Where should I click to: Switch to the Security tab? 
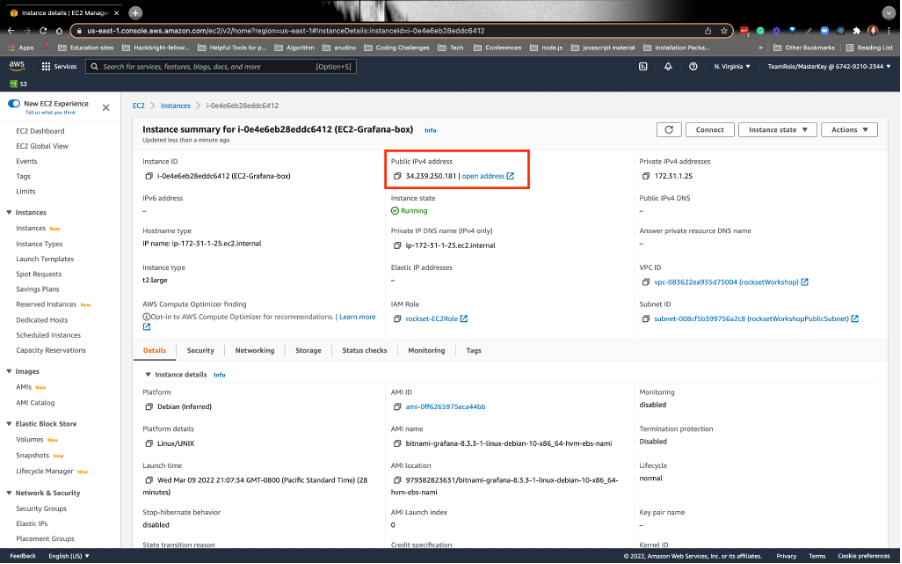[200, 350]
